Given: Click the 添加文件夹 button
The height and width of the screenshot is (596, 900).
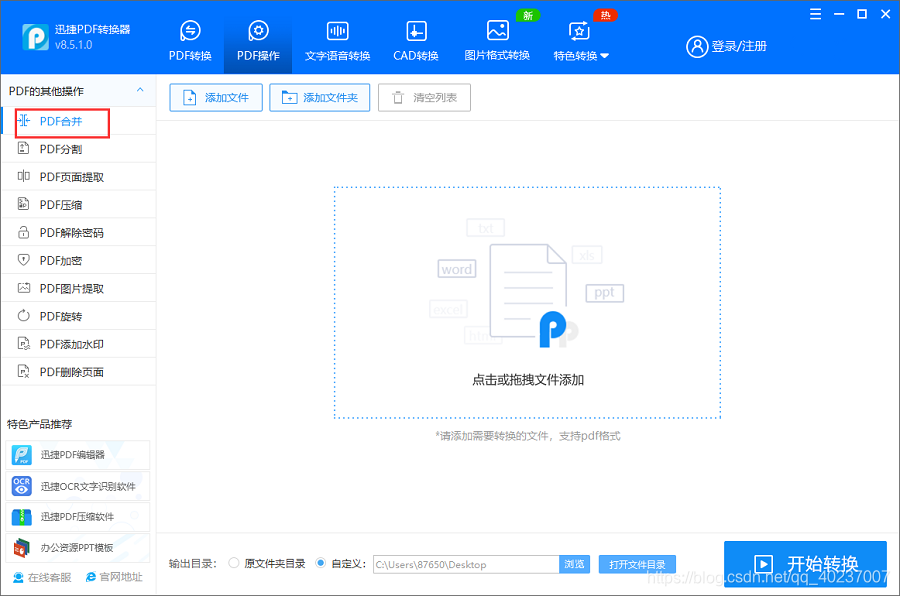Looking at the screenshot, I should coord(320,98).
